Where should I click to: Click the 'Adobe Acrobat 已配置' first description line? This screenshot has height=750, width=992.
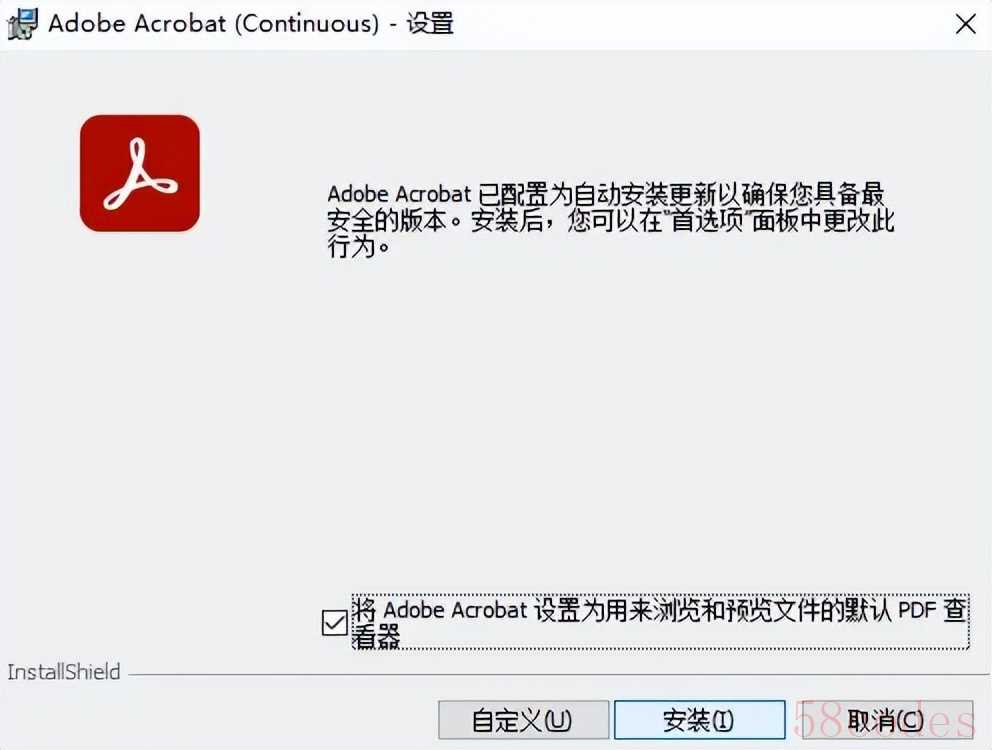[605, 194]
